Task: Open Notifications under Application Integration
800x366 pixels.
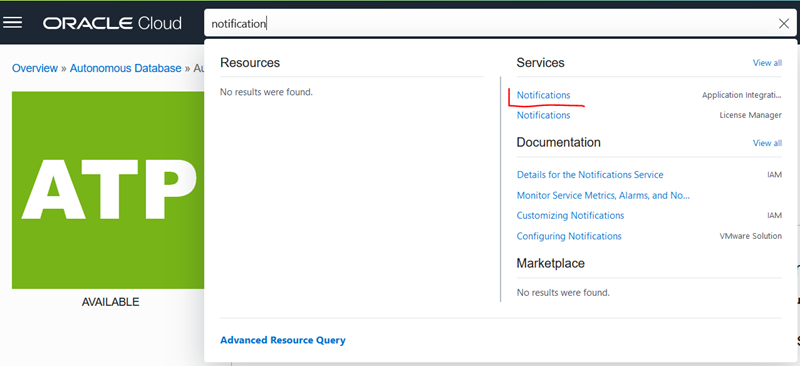Action: point(543,95)
